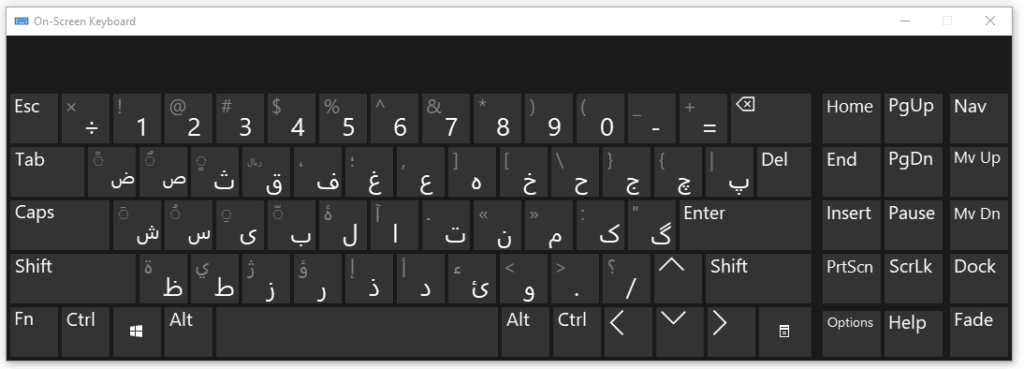
Task: Fade the keyboard with Fade key
Action: pos(978,332)
